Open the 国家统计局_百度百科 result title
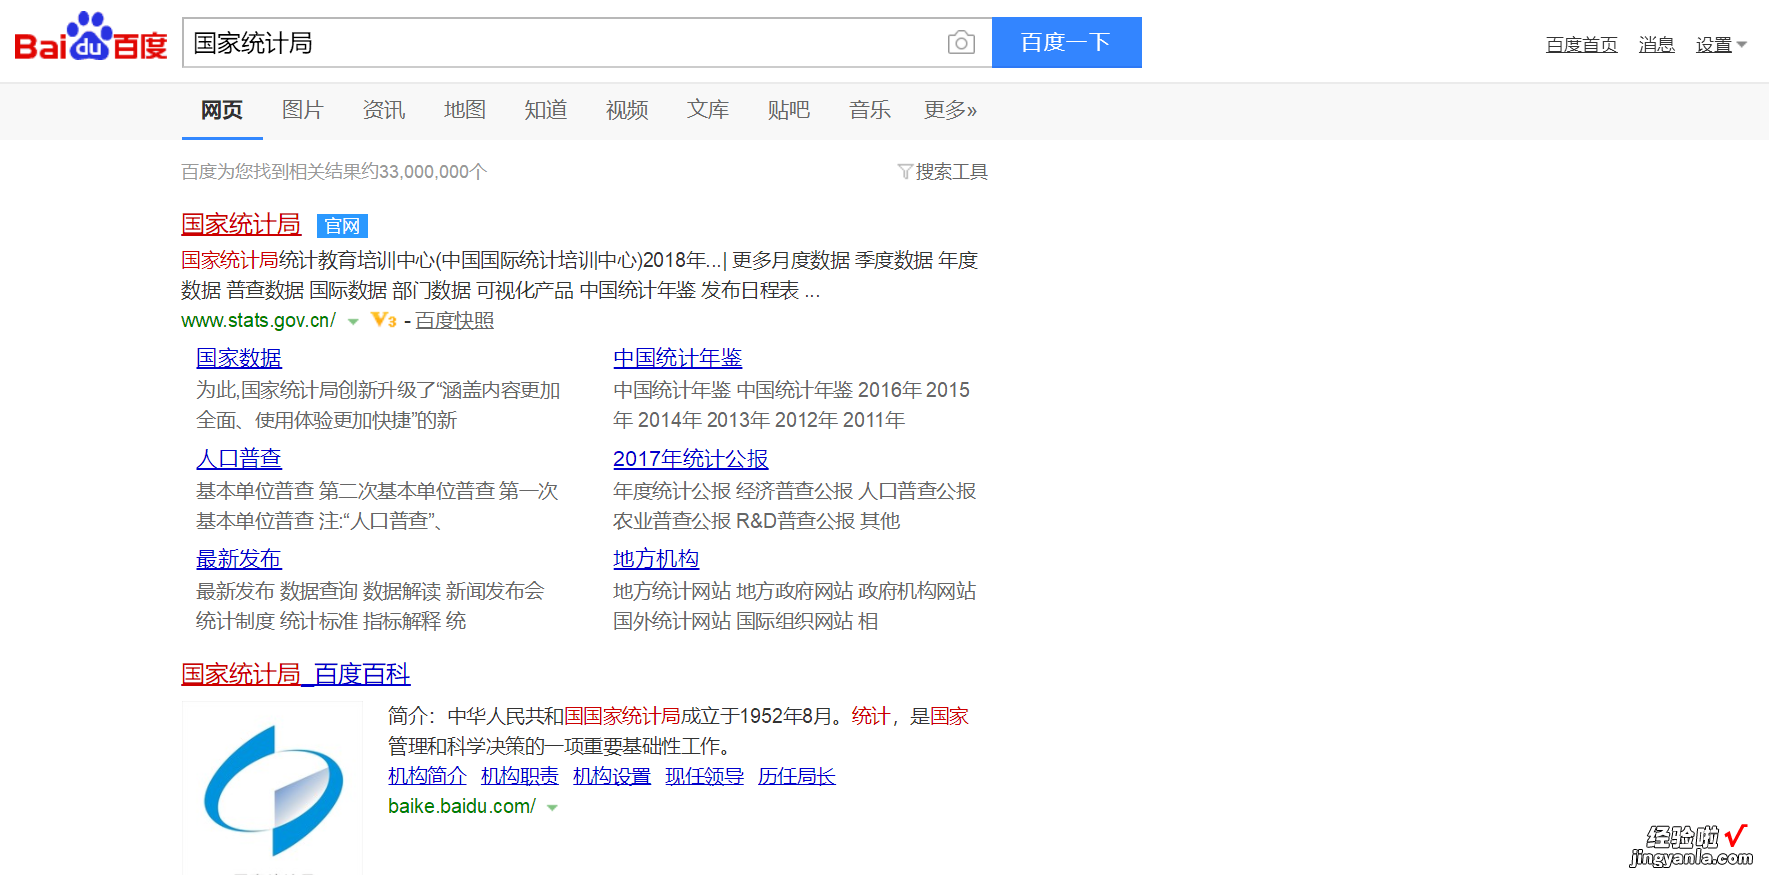Viewport: 1769px width, 875px height. click(x=296, y=674)
